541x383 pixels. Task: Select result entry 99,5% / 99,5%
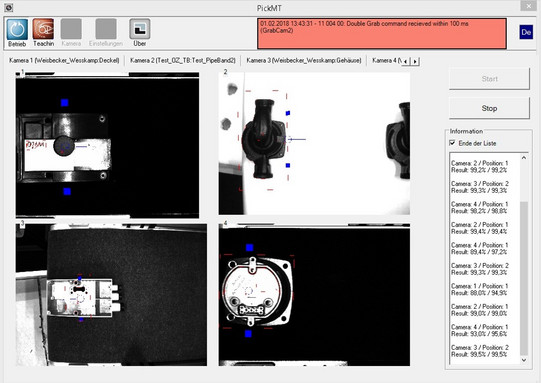tap(480, 351)
